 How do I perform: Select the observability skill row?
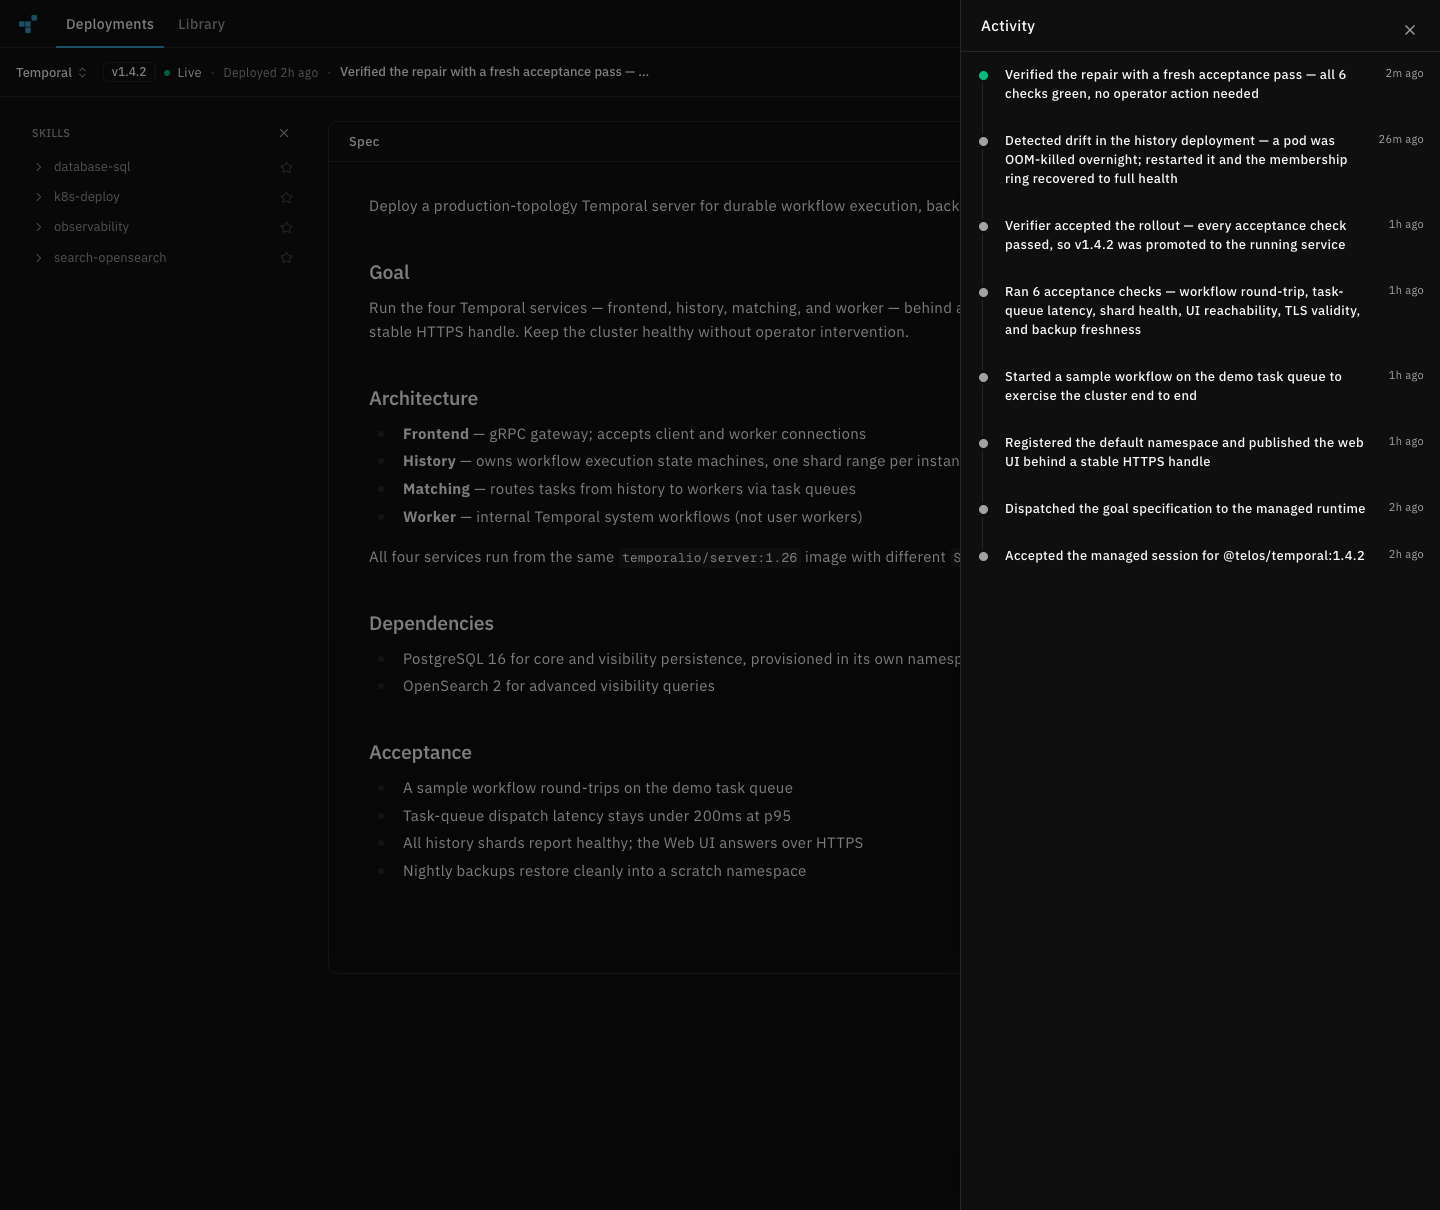tap(163, 227)
